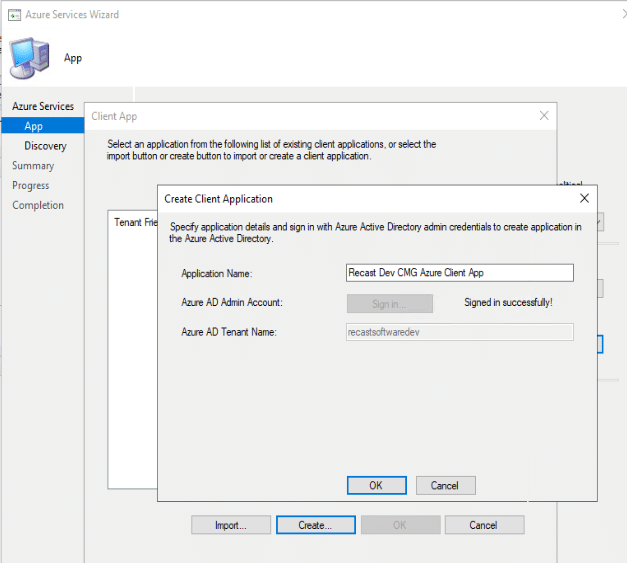Select Azure Services in the wizard sidebar
This screenshot has height=563, width=627.
pos(43,106)
